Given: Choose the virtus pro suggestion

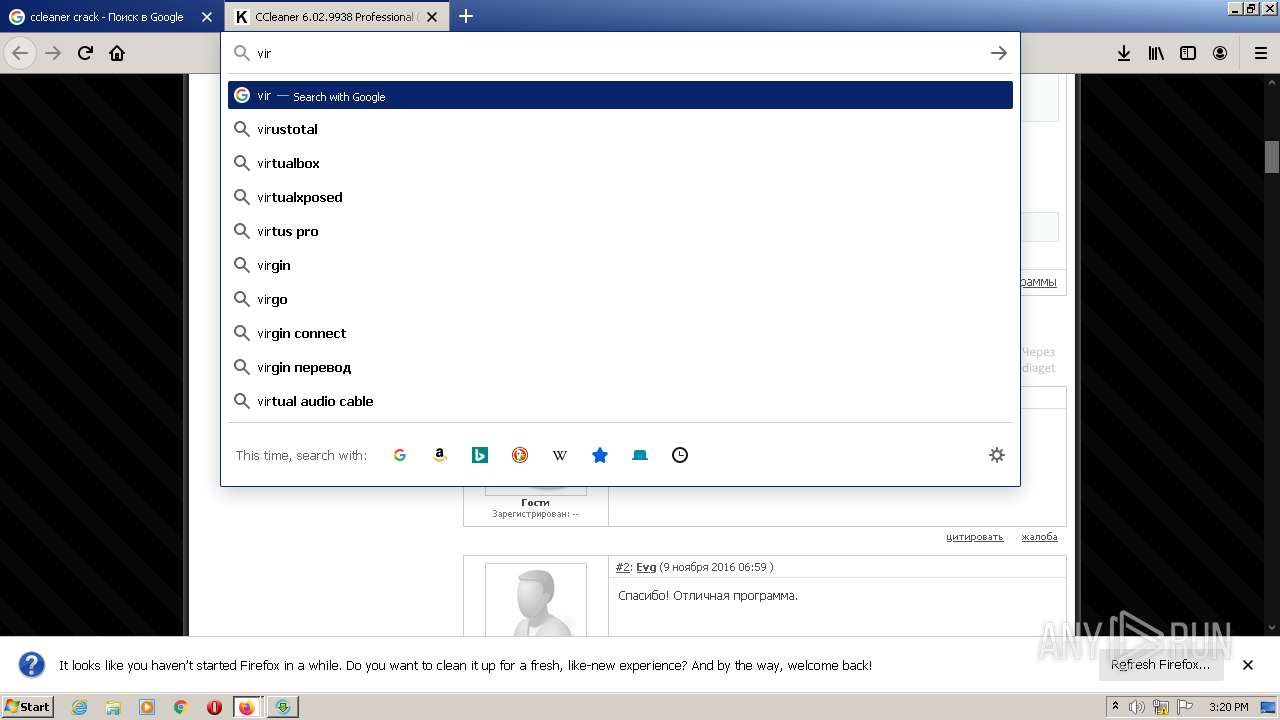Looking at the screenshot, I should (x=620, y=231).
